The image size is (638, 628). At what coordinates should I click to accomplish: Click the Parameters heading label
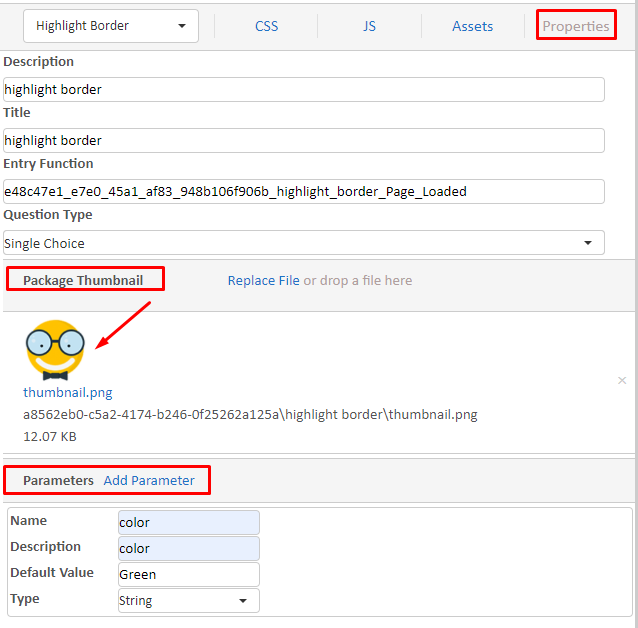click(58, 481)
